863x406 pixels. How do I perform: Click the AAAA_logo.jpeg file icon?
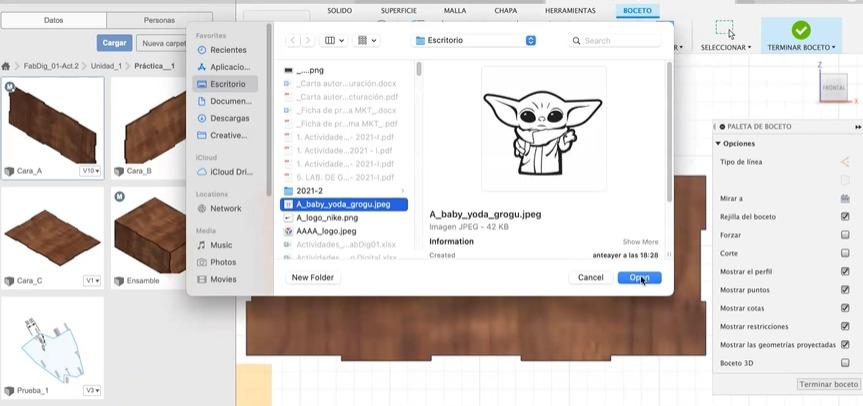[x=288, y=232]
